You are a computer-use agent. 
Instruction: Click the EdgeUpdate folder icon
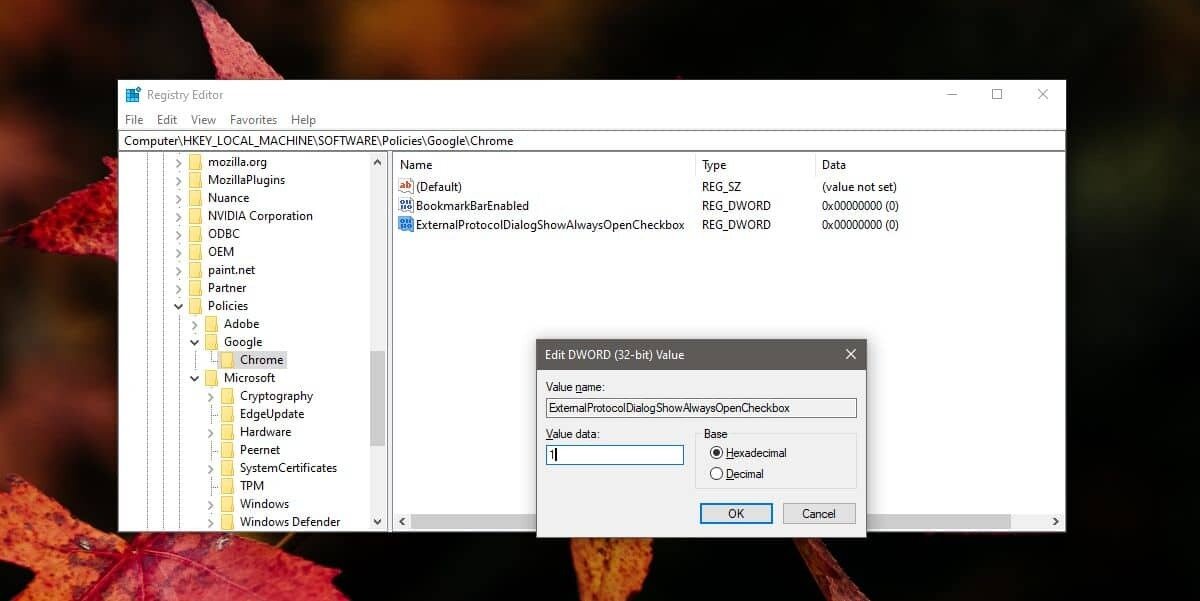pos(228,414)
